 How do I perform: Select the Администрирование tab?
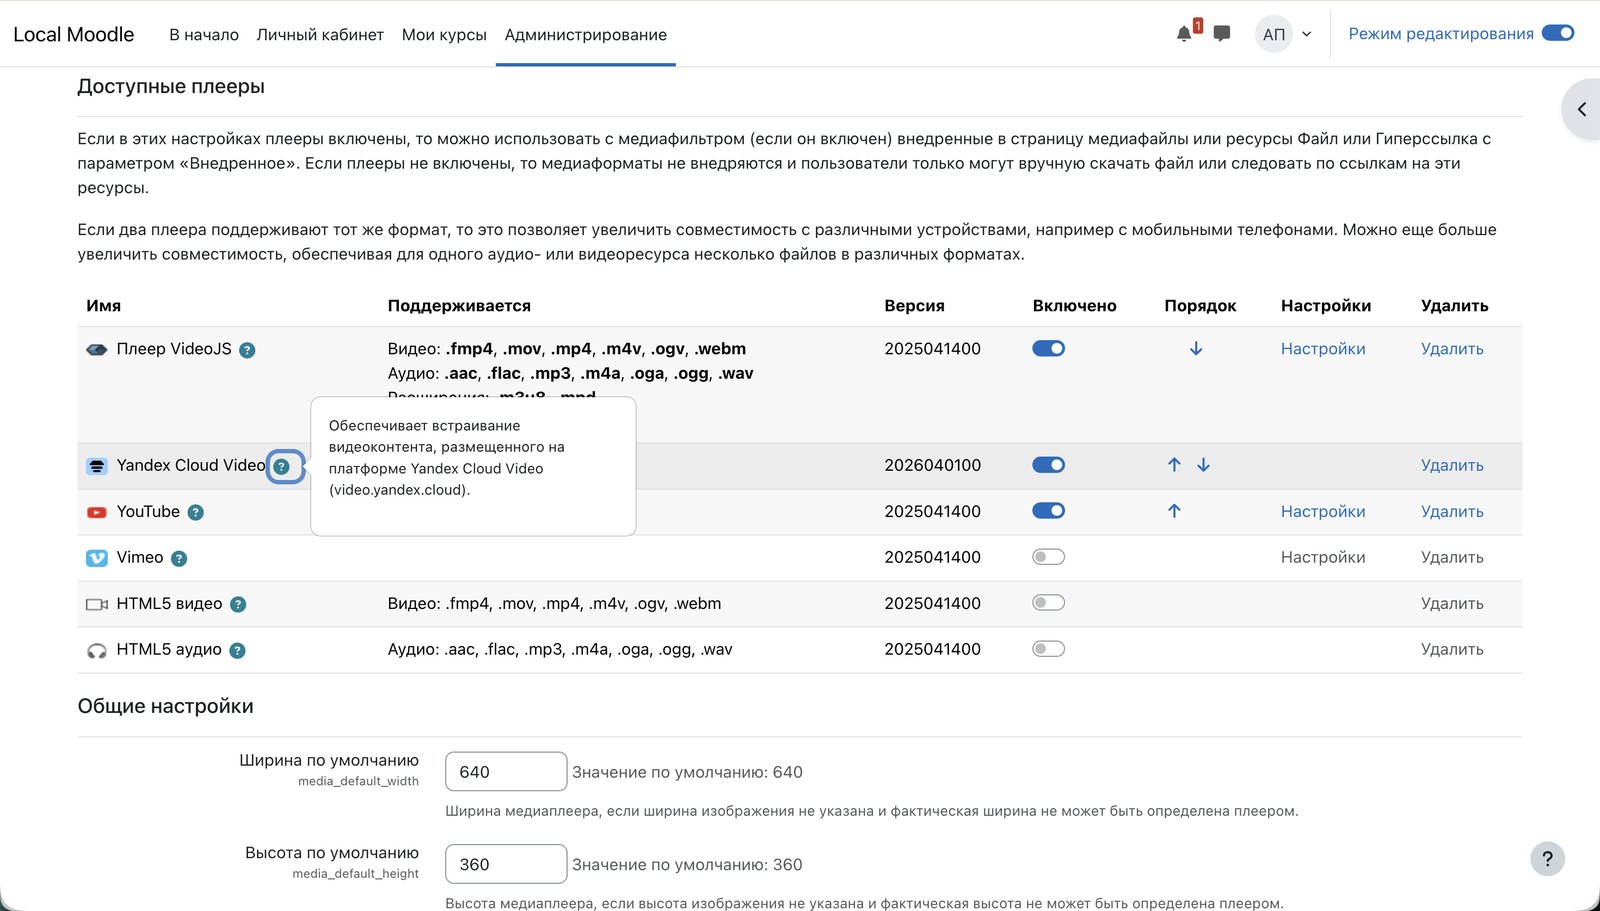[585, 34]
